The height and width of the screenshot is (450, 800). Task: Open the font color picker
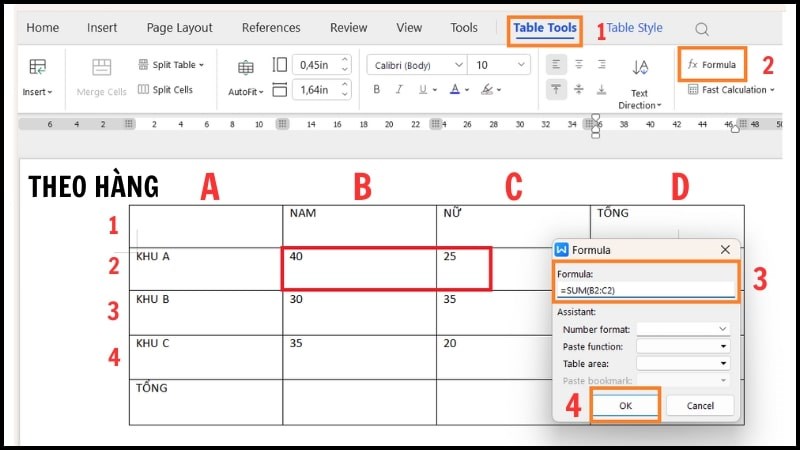(454, 90)
